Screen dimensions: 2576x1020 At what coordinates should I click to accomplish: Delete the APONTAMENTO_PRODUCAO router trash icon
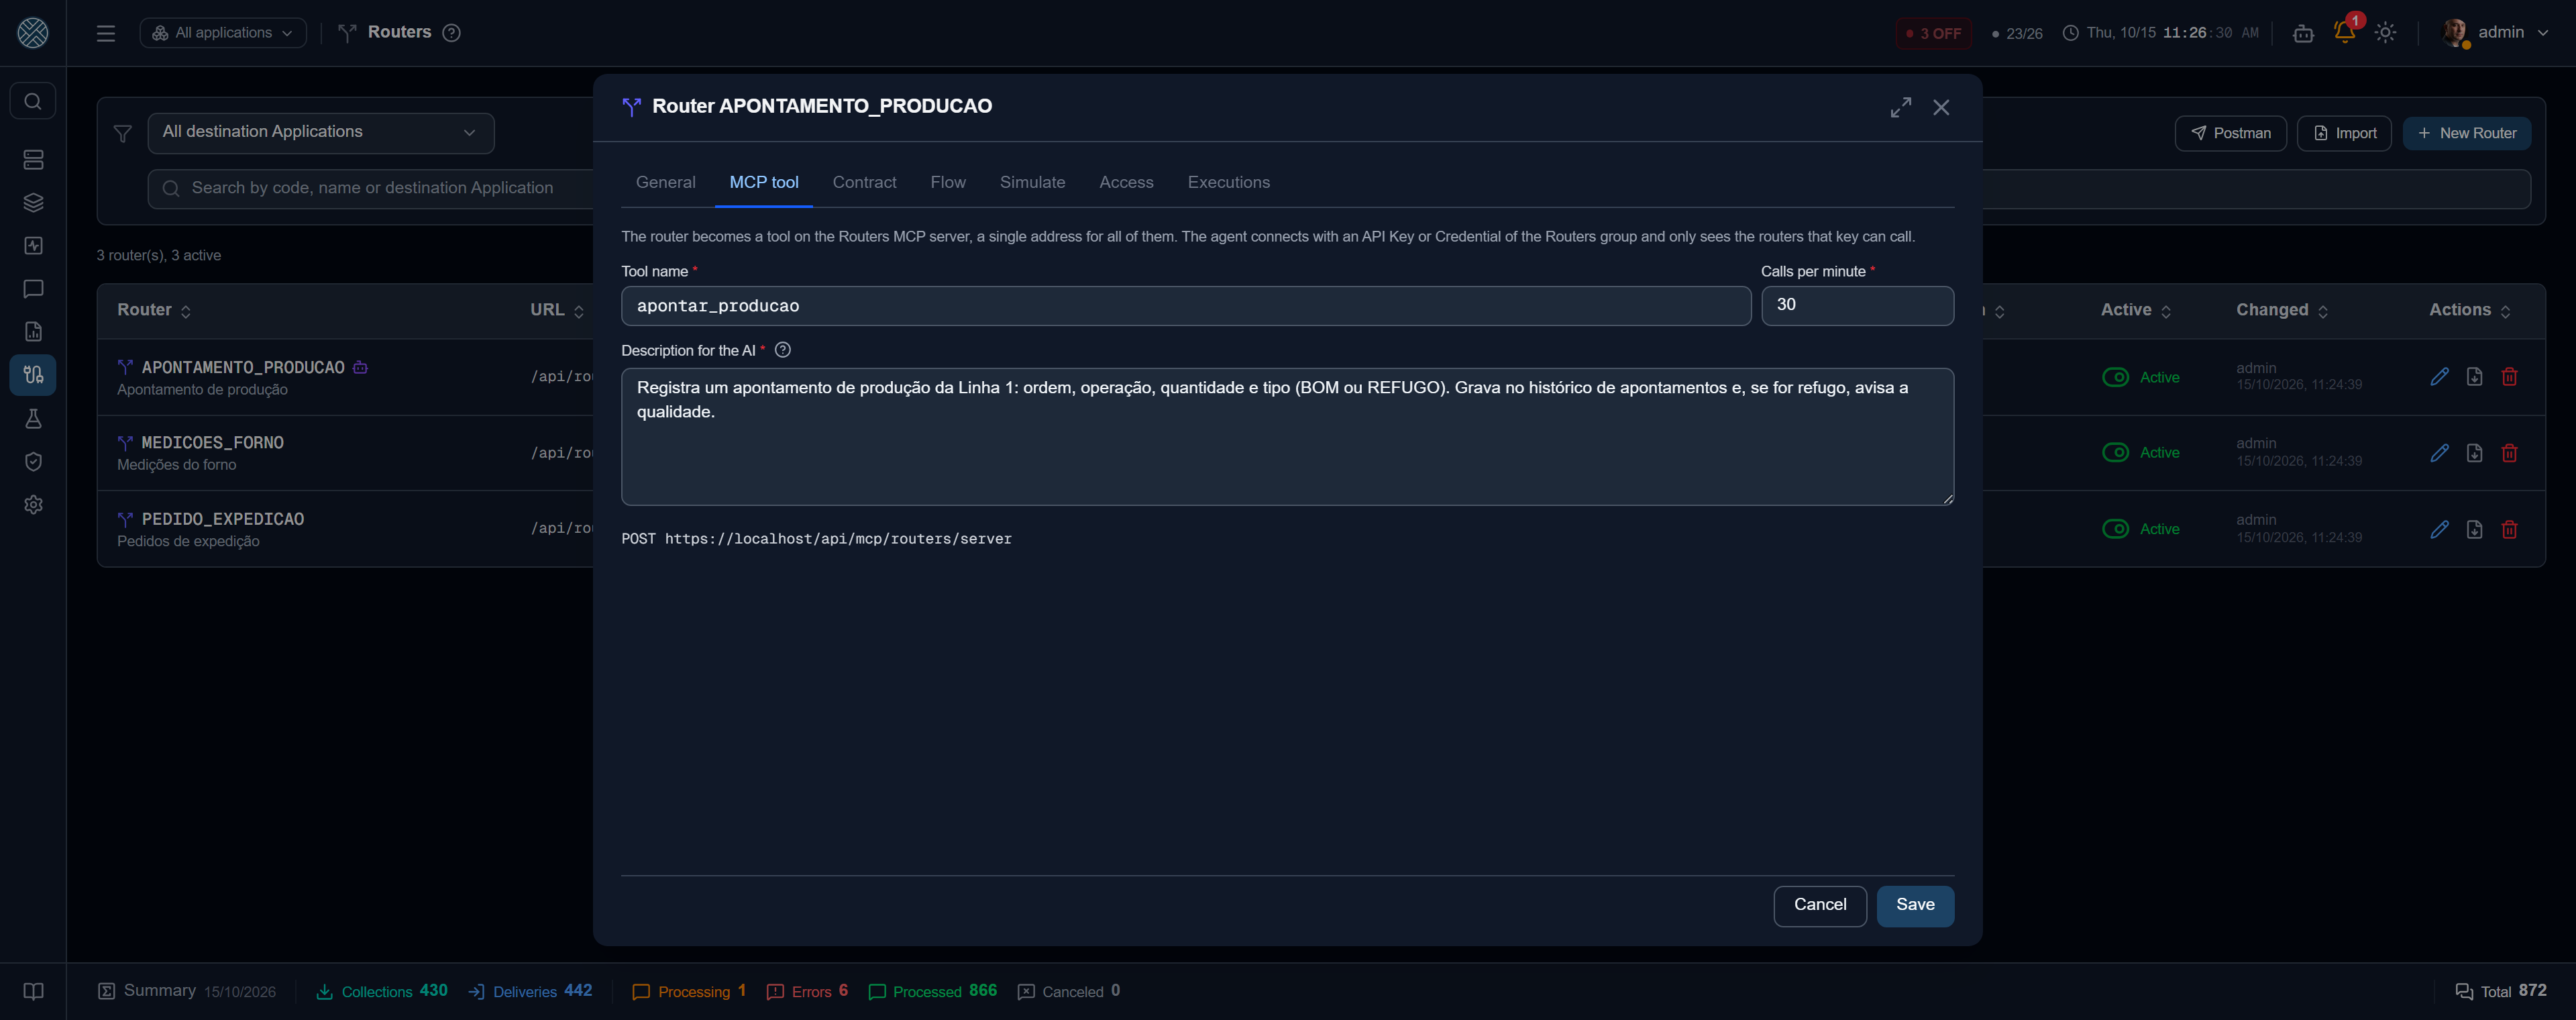point(2510,377)
